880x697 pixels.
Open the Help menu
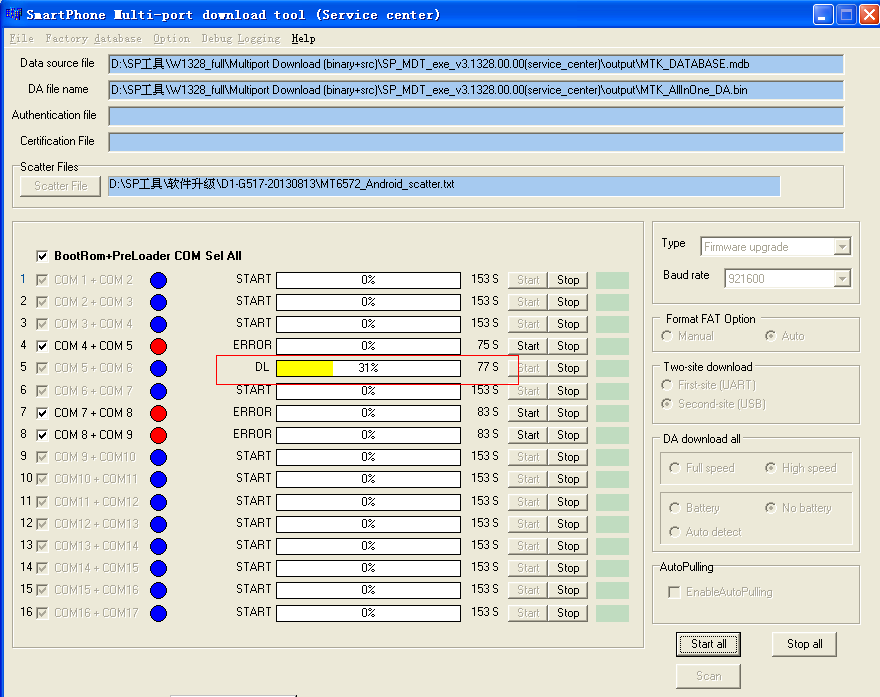(x=303, y=38)
